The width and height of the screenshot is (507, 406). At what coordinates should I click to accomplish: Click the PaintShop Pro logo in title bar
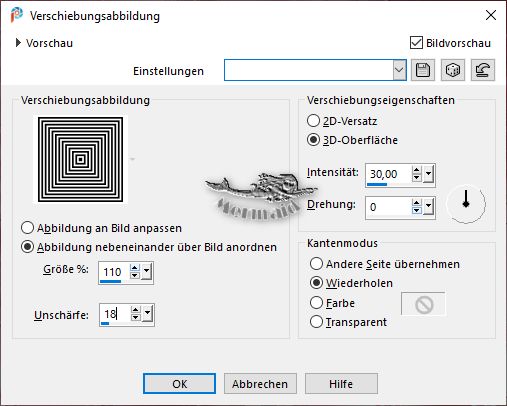(x=16, y=15)
